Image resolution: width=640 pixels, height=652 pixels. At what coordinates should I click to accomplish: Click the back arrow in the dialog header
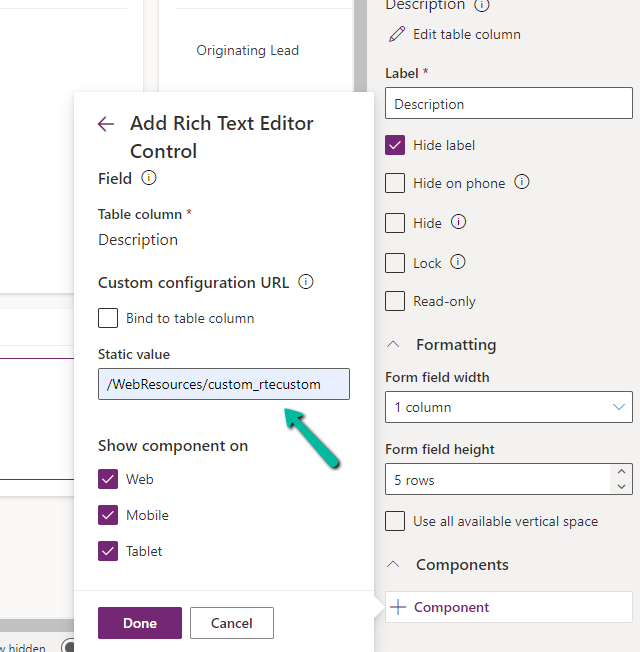tap(106, 124)
